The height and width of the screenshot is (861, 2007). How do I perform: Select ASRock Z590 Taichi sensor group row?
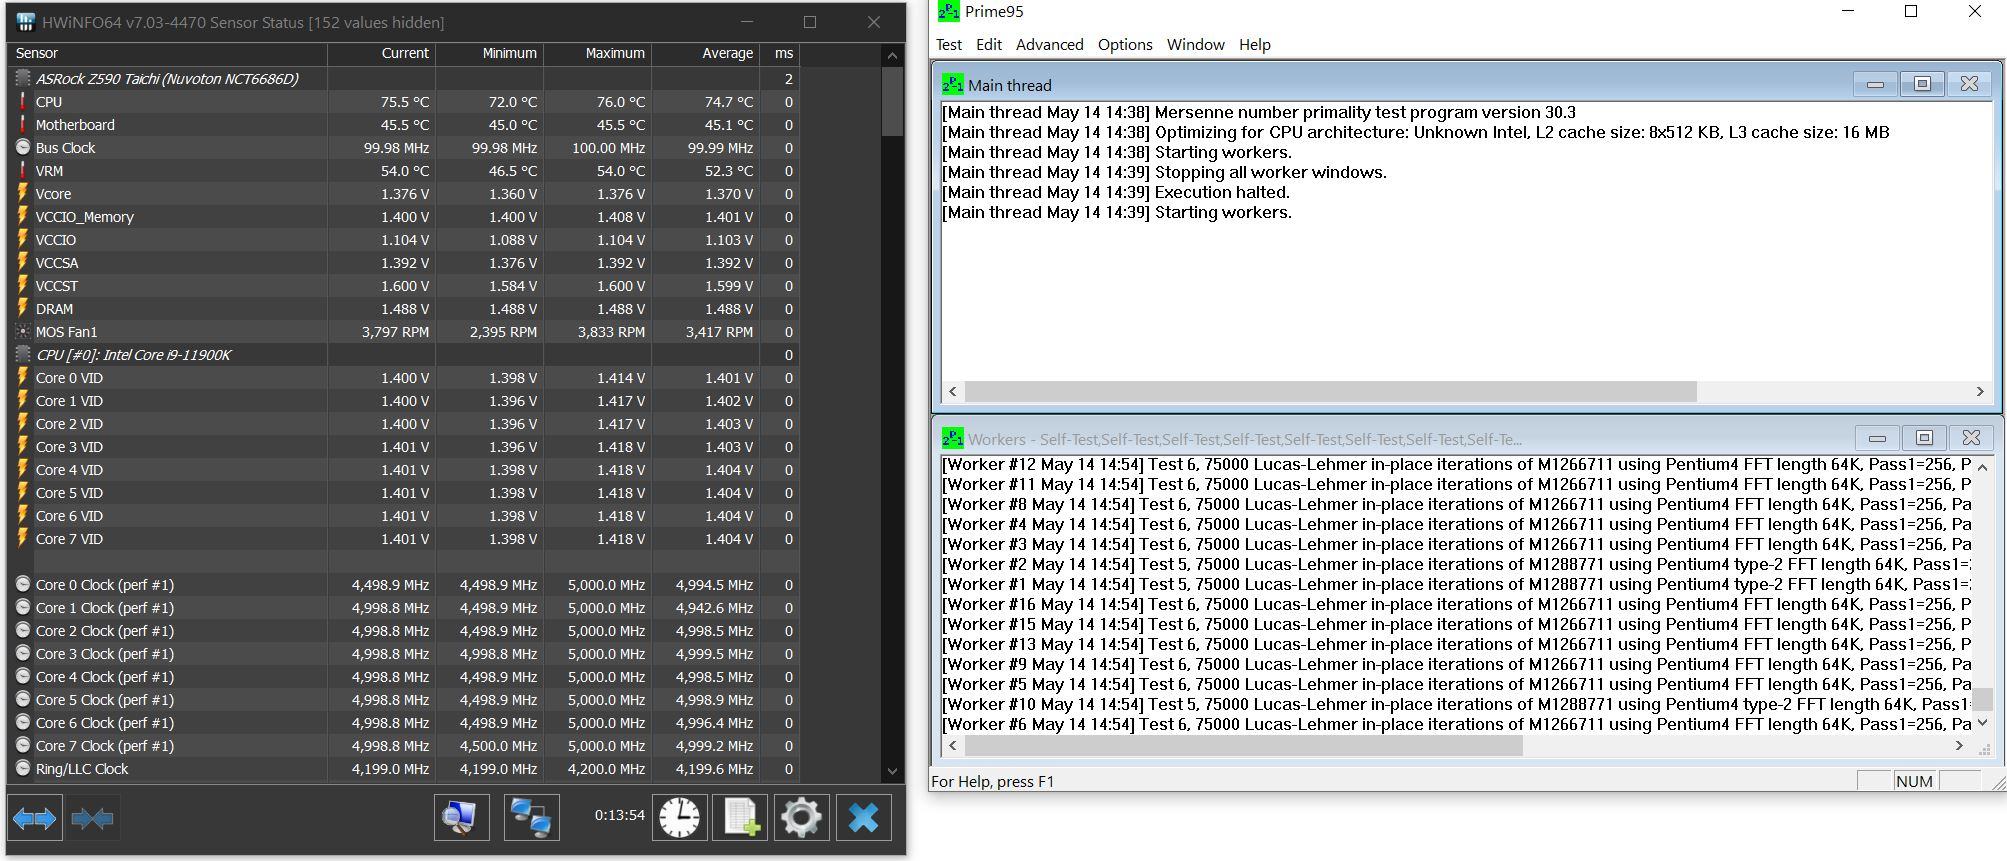403,78
